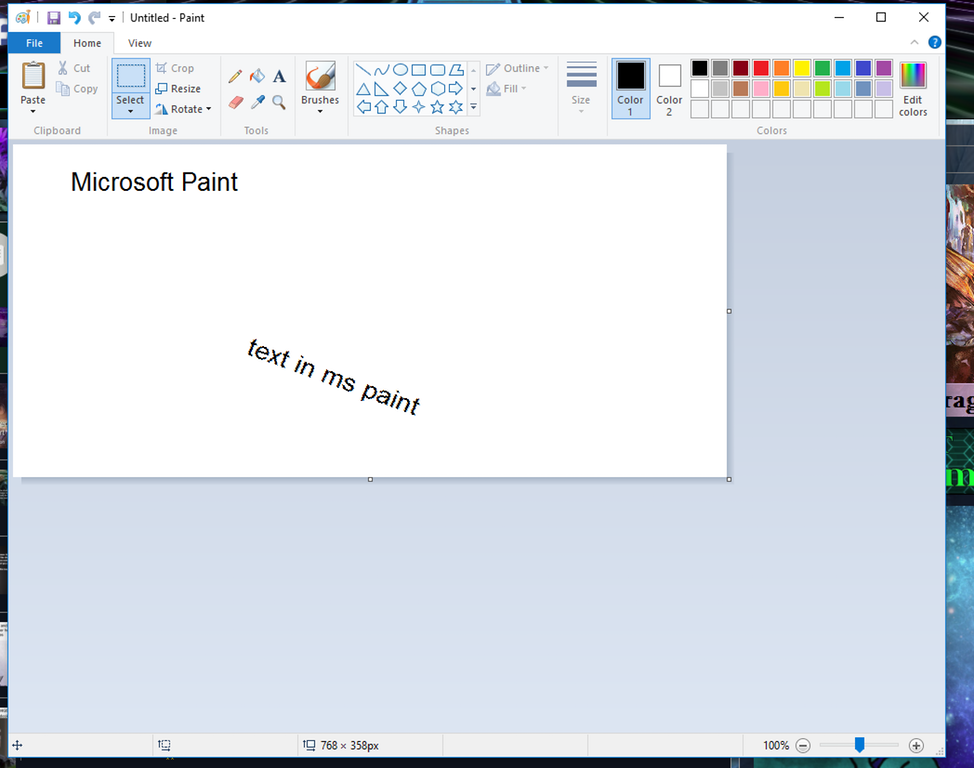
Task: Click the Resize button
Action: [178, 88]
